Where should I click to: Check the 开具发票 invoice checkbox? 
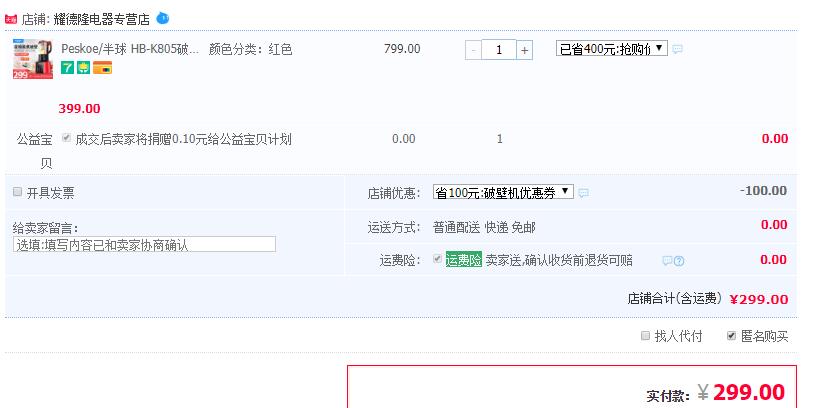[17, 192]
